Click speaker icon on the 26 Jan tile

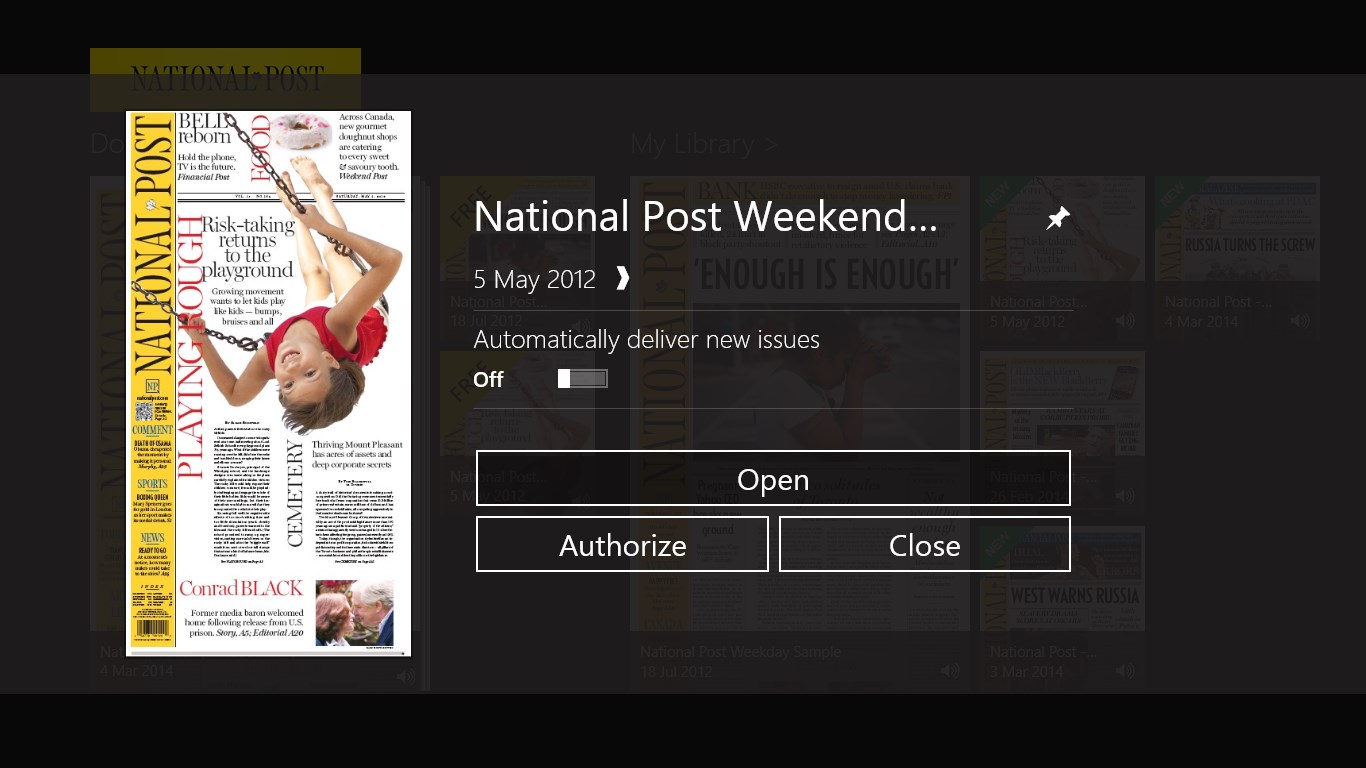tap(1125, 496)
